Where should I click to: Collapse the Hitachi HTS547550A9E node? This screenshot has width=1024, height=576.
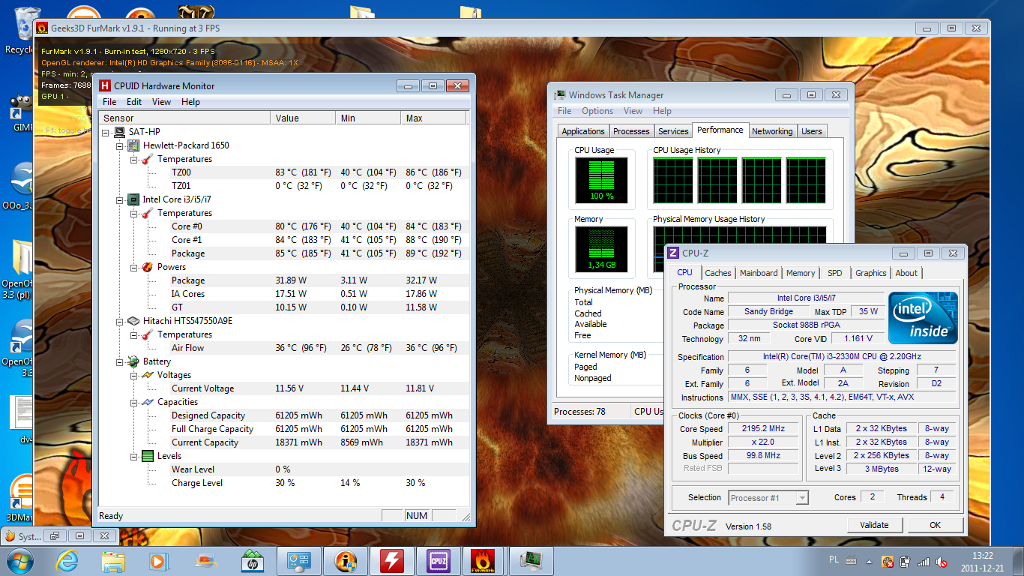pos(120,322)
